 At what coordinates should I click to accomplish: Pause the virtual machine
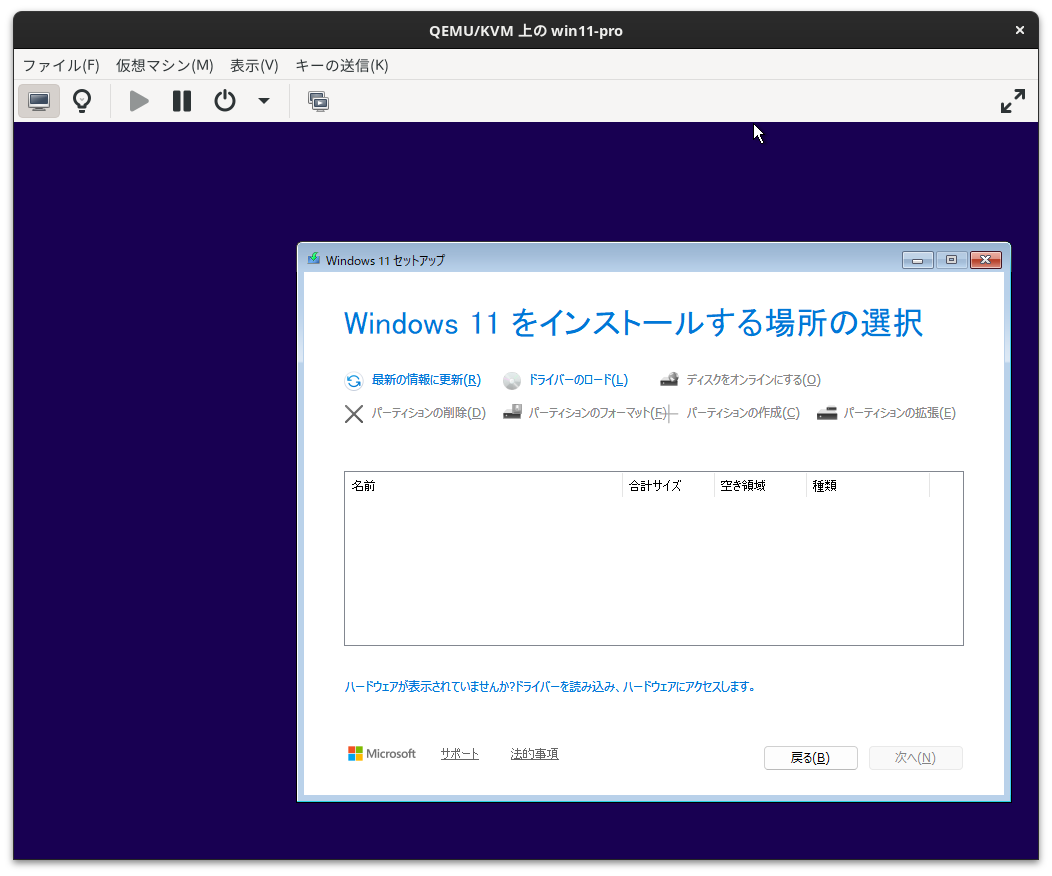pyautogui.click(x=181, y=100)
